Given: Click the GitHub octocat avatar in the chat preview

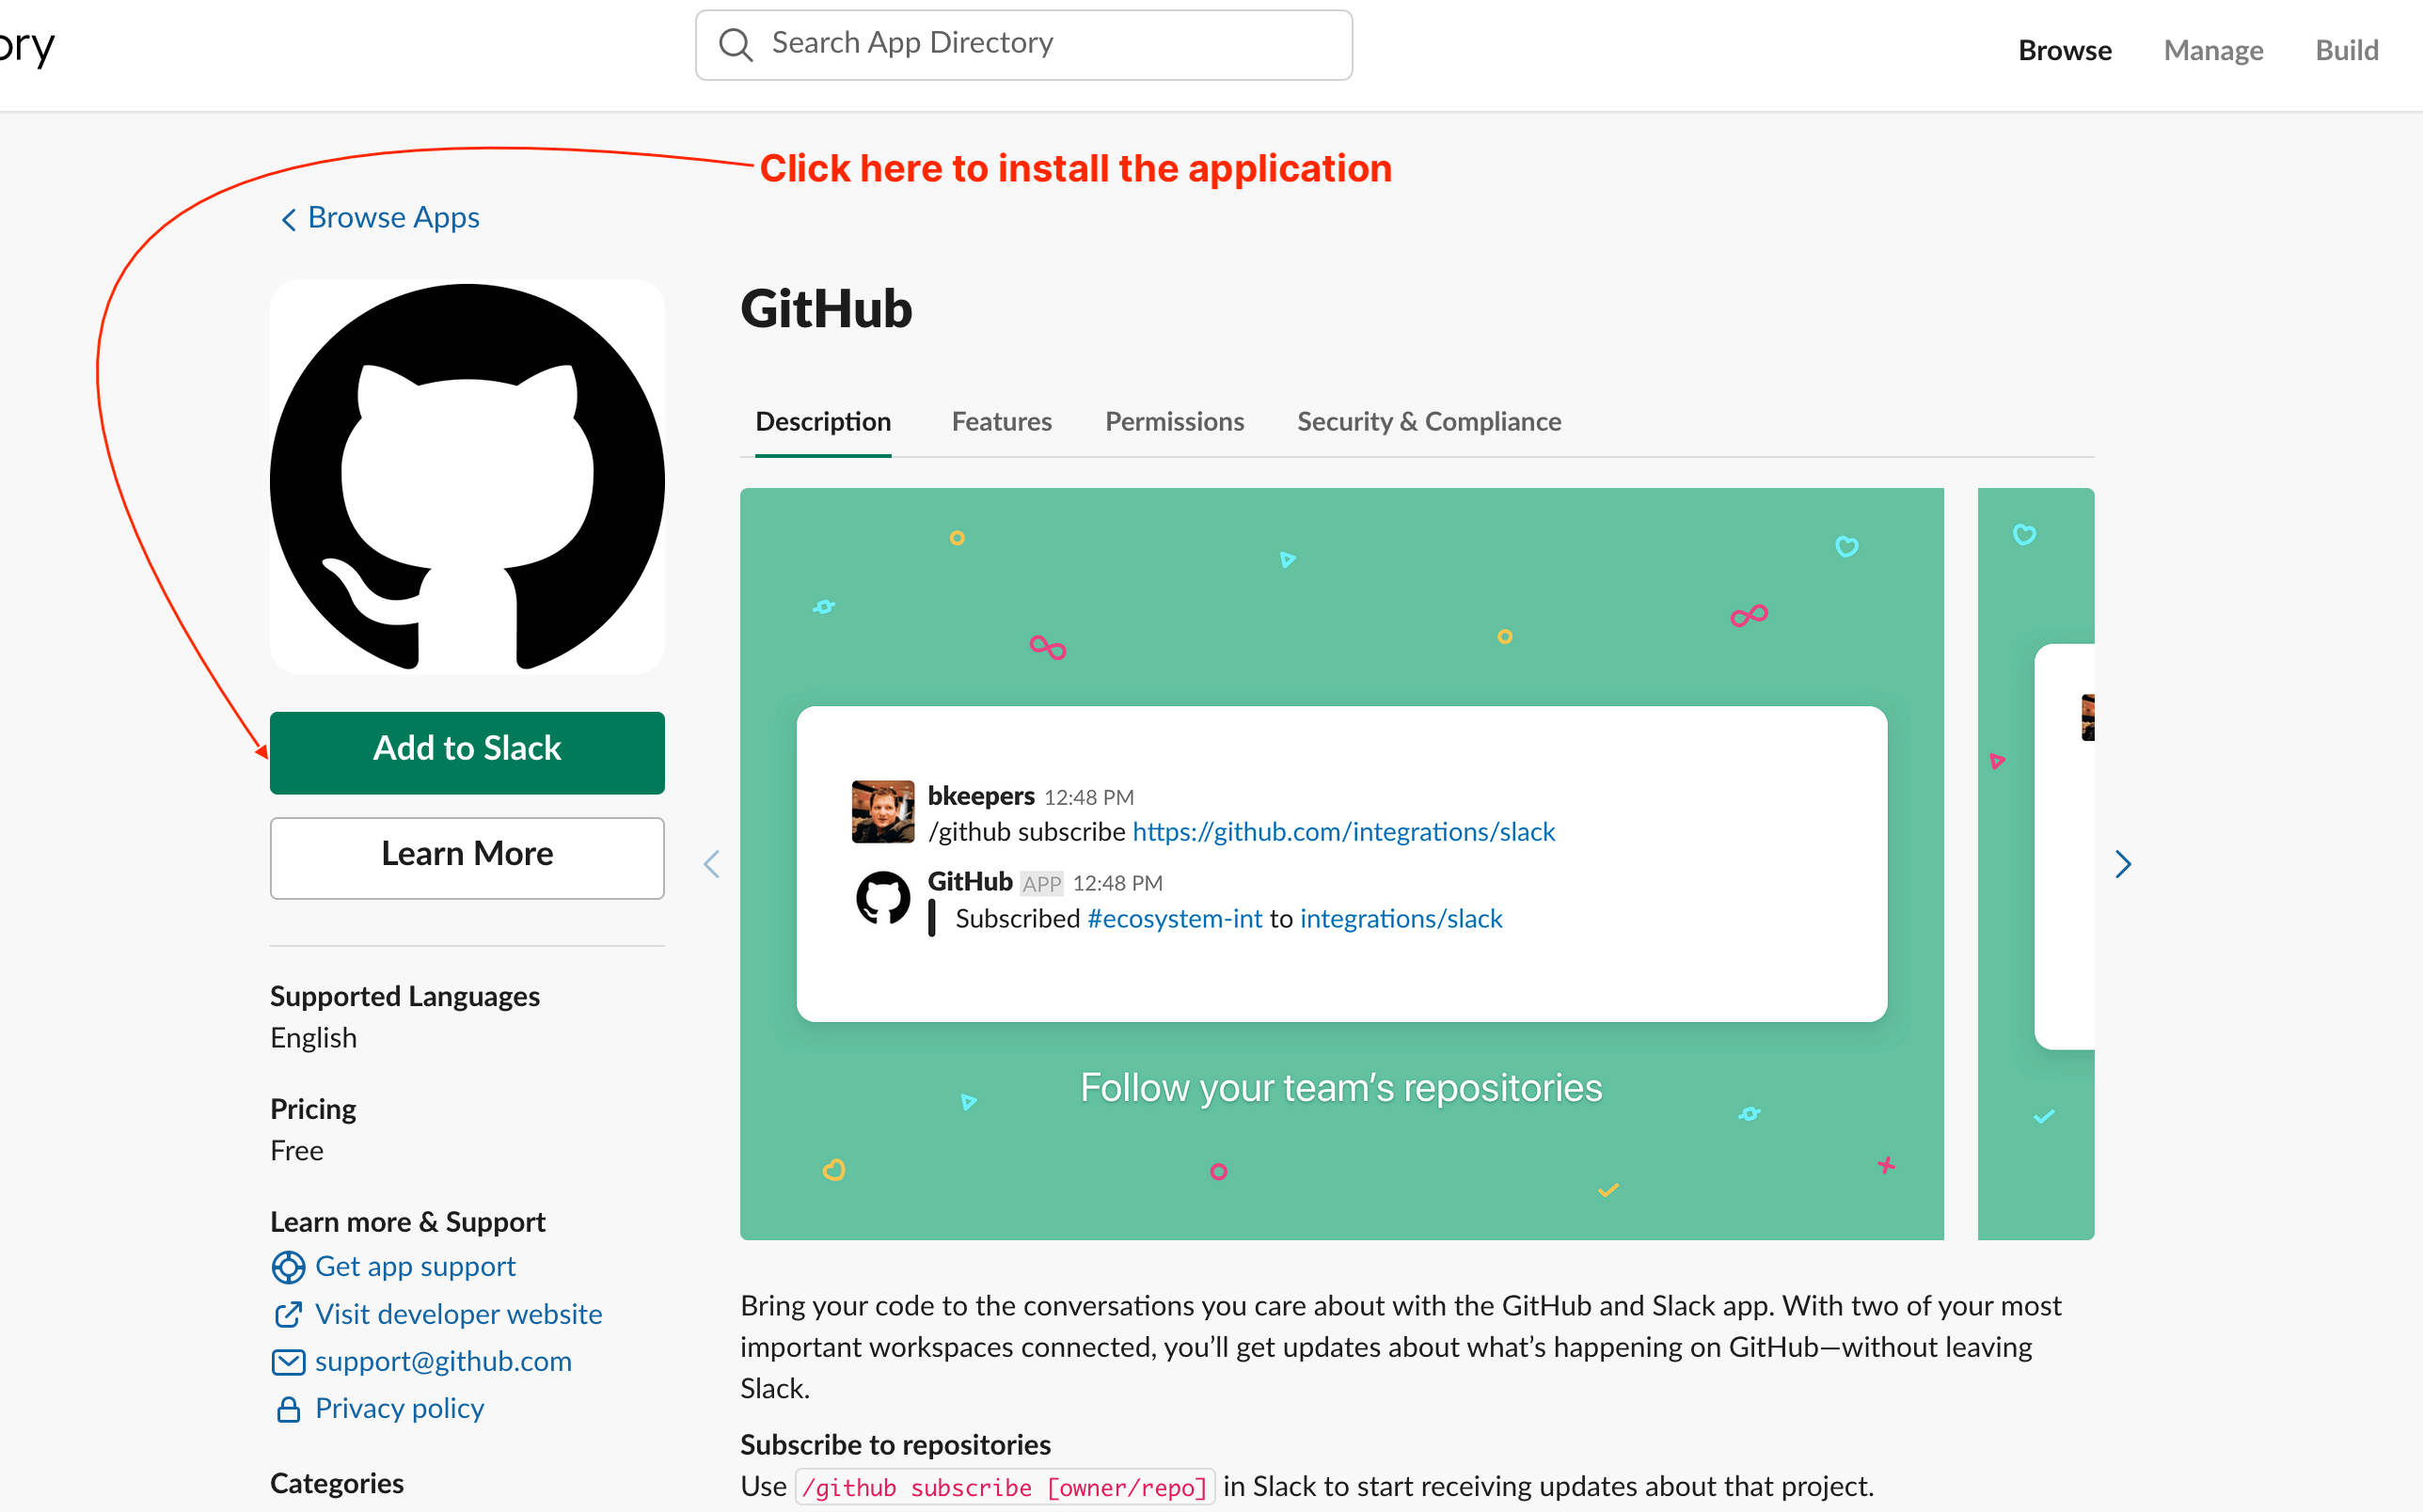Looking at the screenshot, I should (883, 897).
